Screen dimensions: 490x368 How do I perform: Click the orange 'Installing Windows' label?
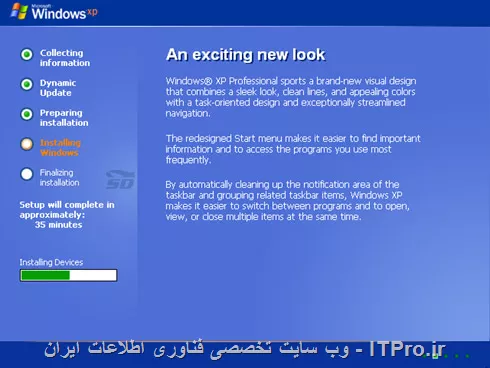pos(60,148)
